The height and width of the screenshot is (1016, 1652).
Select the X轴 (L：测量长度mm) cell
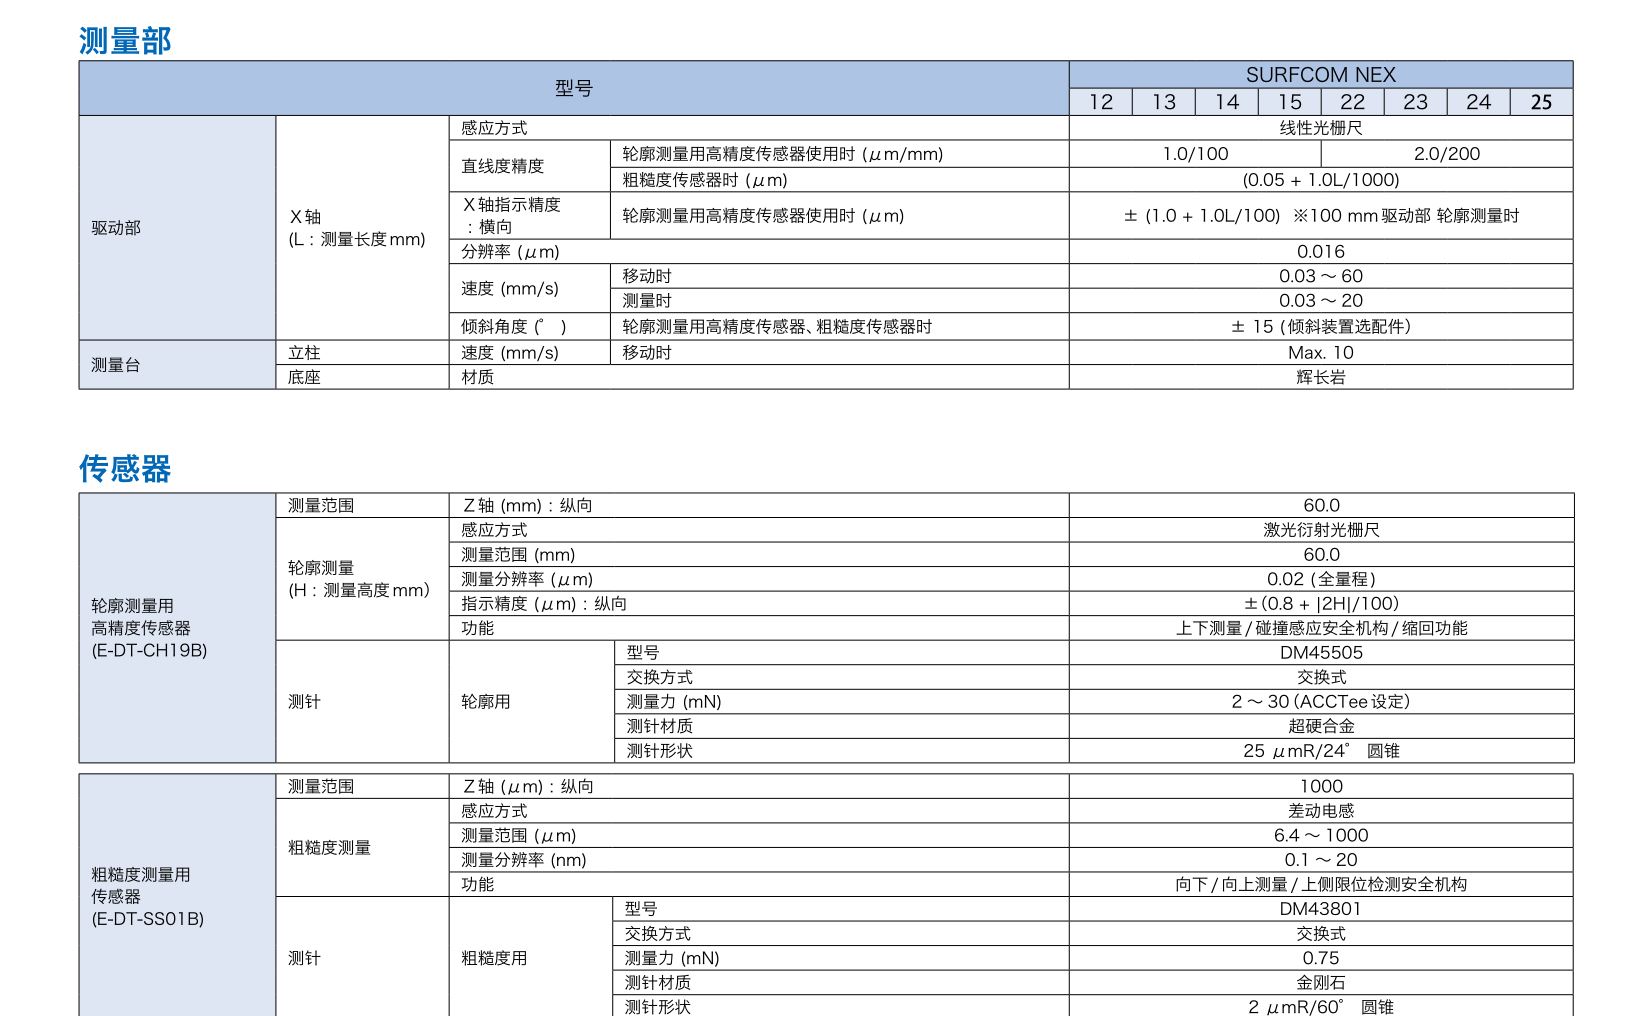(x=362, y=228)
